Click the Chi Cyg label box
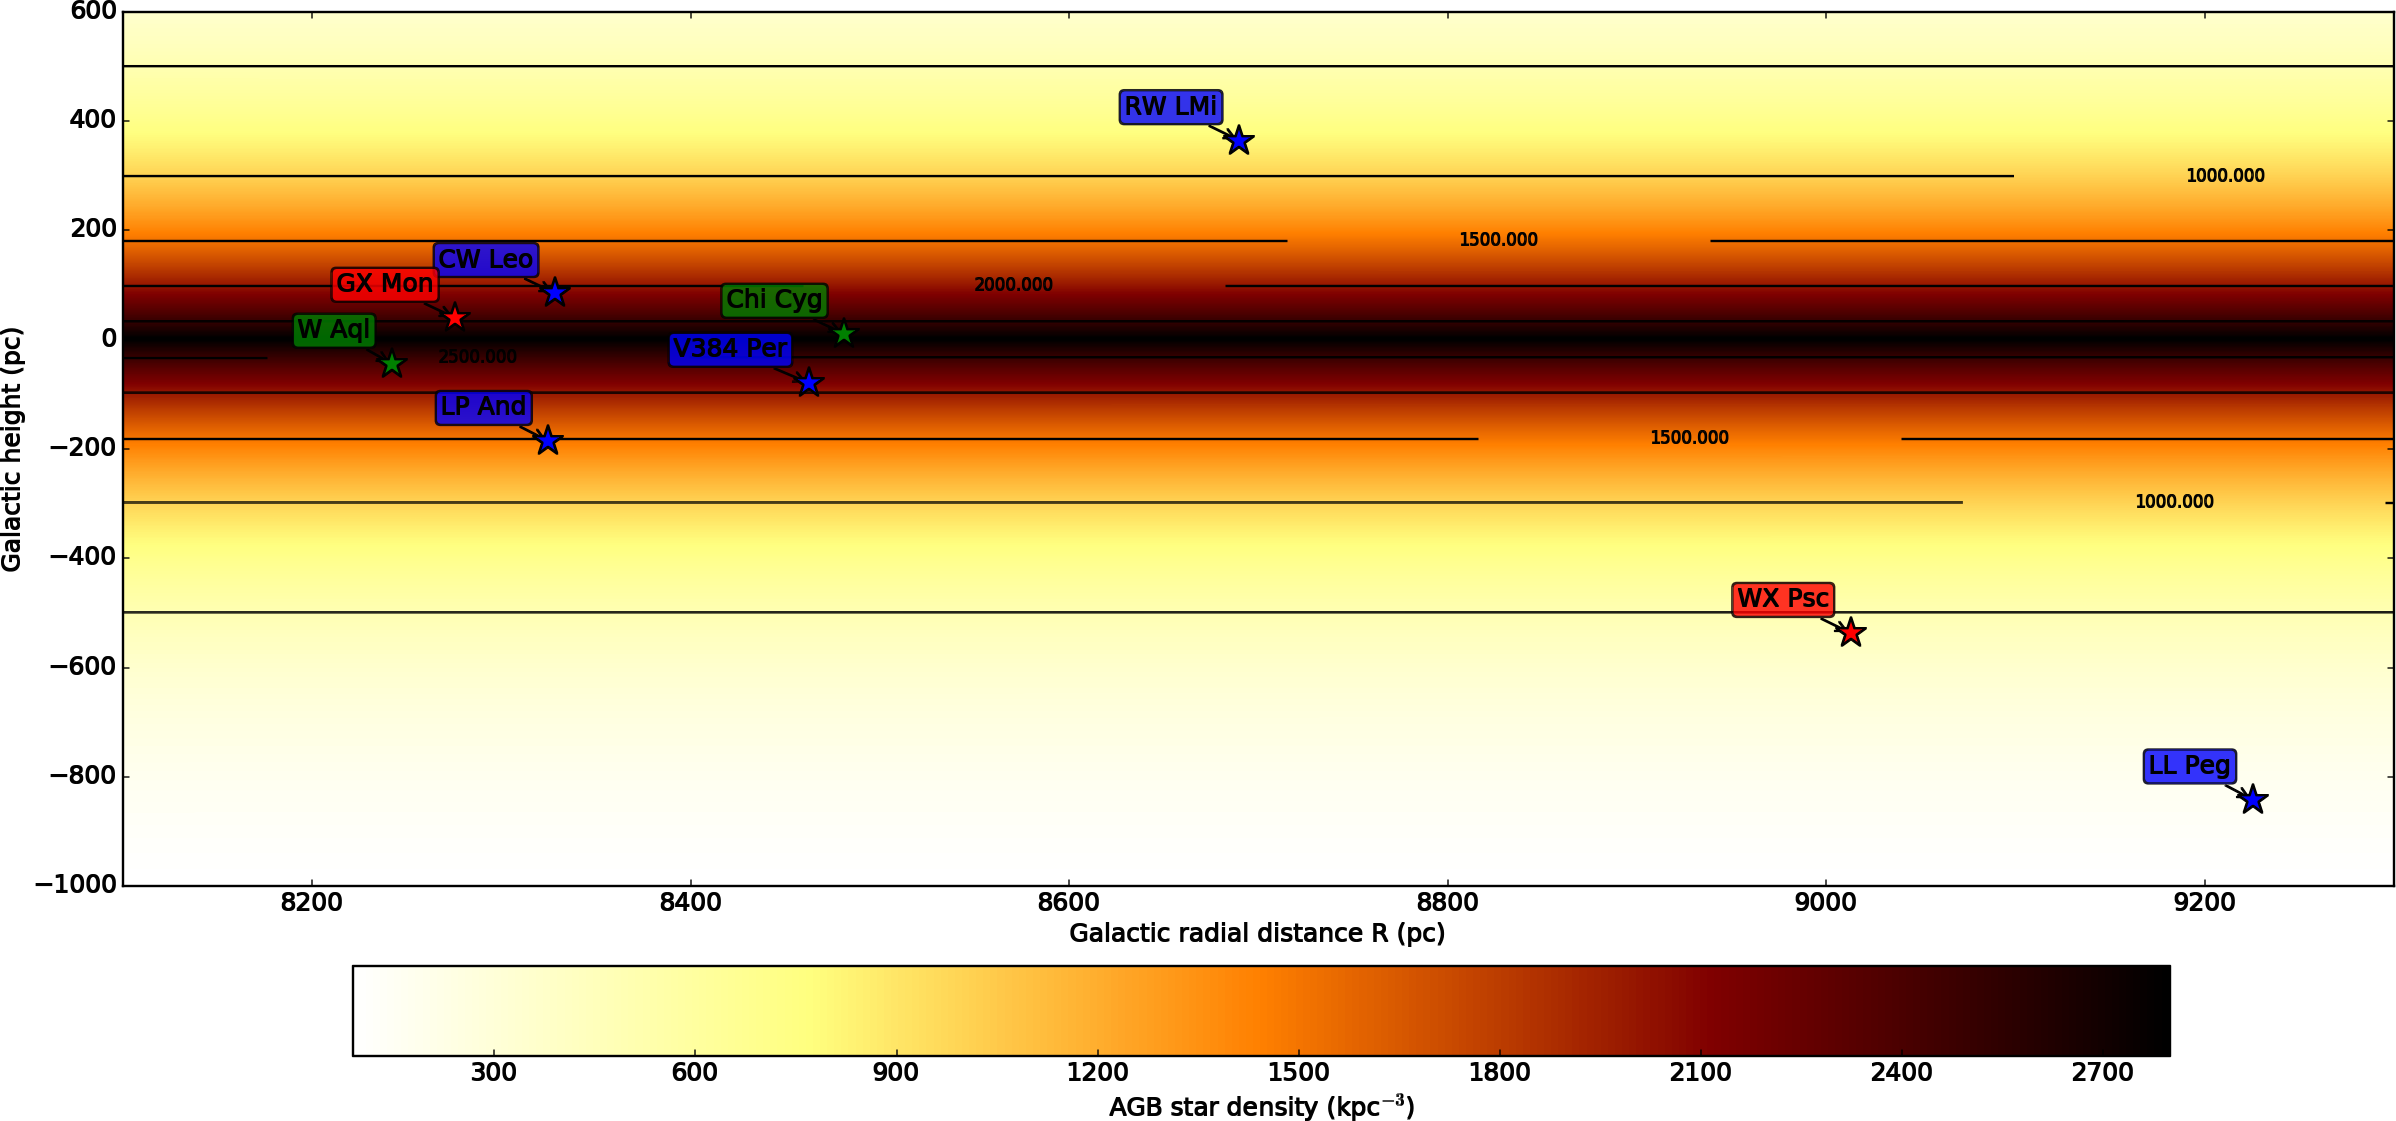 774,300
